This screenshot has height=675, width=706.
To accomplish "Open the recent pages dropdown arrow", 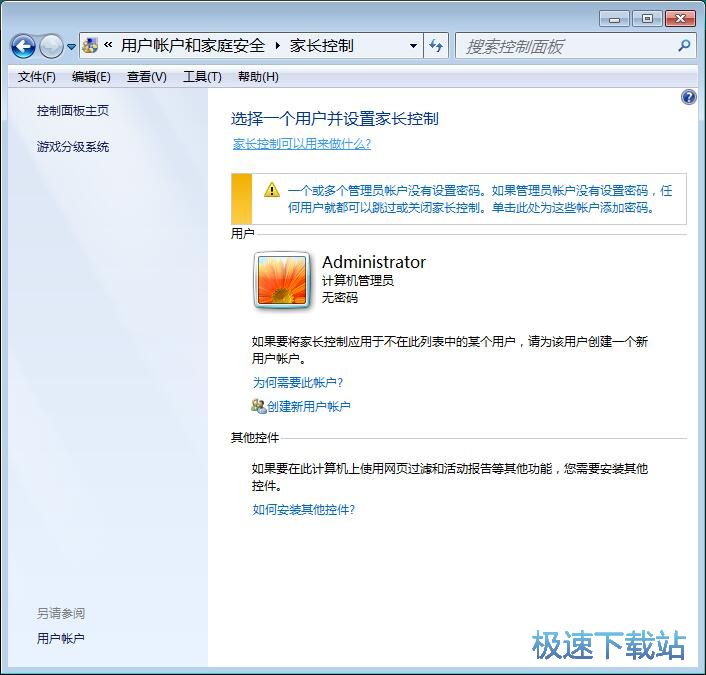I will tap(71, 46).
